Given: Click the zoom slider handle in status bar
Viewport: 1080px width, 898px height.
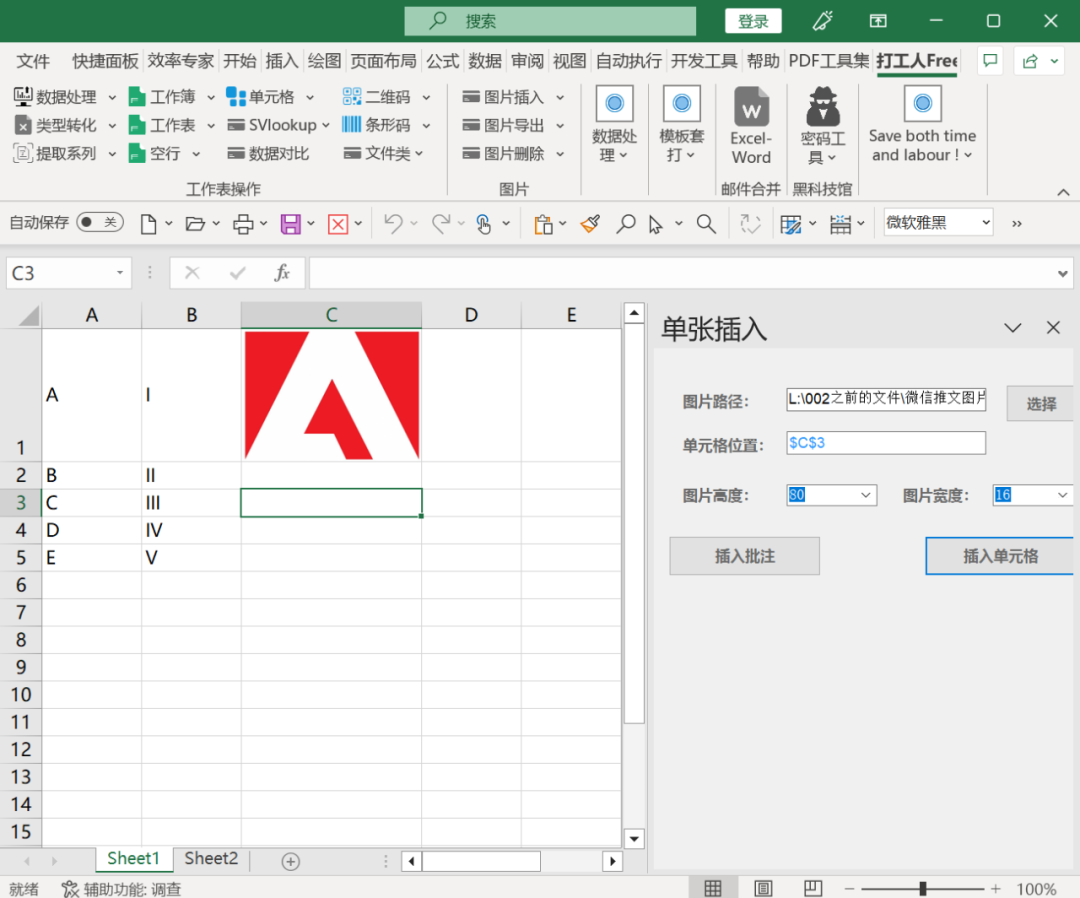Looking at the screenshot, I should [923, 888].
